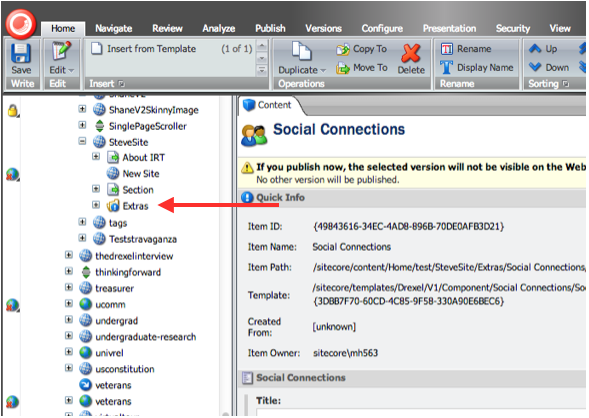This screenshot has height=418, width=589.
Task: Switch to the Versions ribbon tab
Action: 323,29
